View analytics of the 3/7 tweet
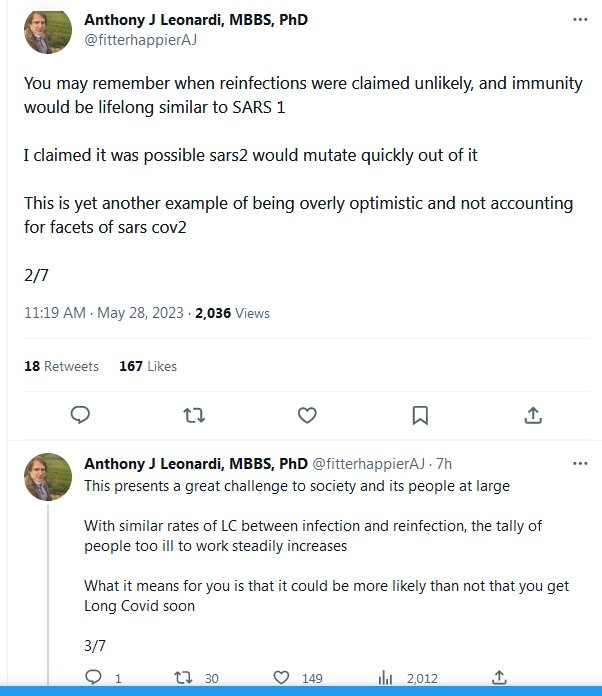This screenshot has height=696, width=602. (385, 678)
